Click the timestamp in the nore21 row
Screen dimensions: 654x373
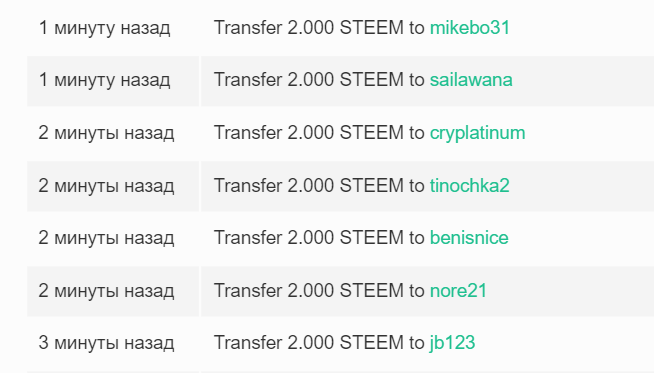(106, 291)
